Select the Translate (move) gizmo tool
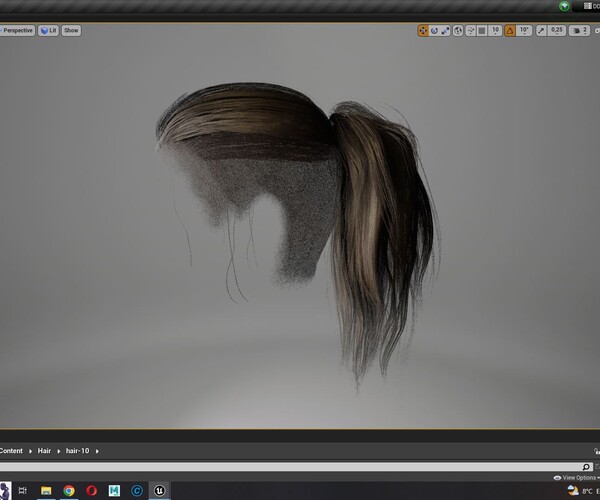600x500 pixels. (x=423, y=31)
